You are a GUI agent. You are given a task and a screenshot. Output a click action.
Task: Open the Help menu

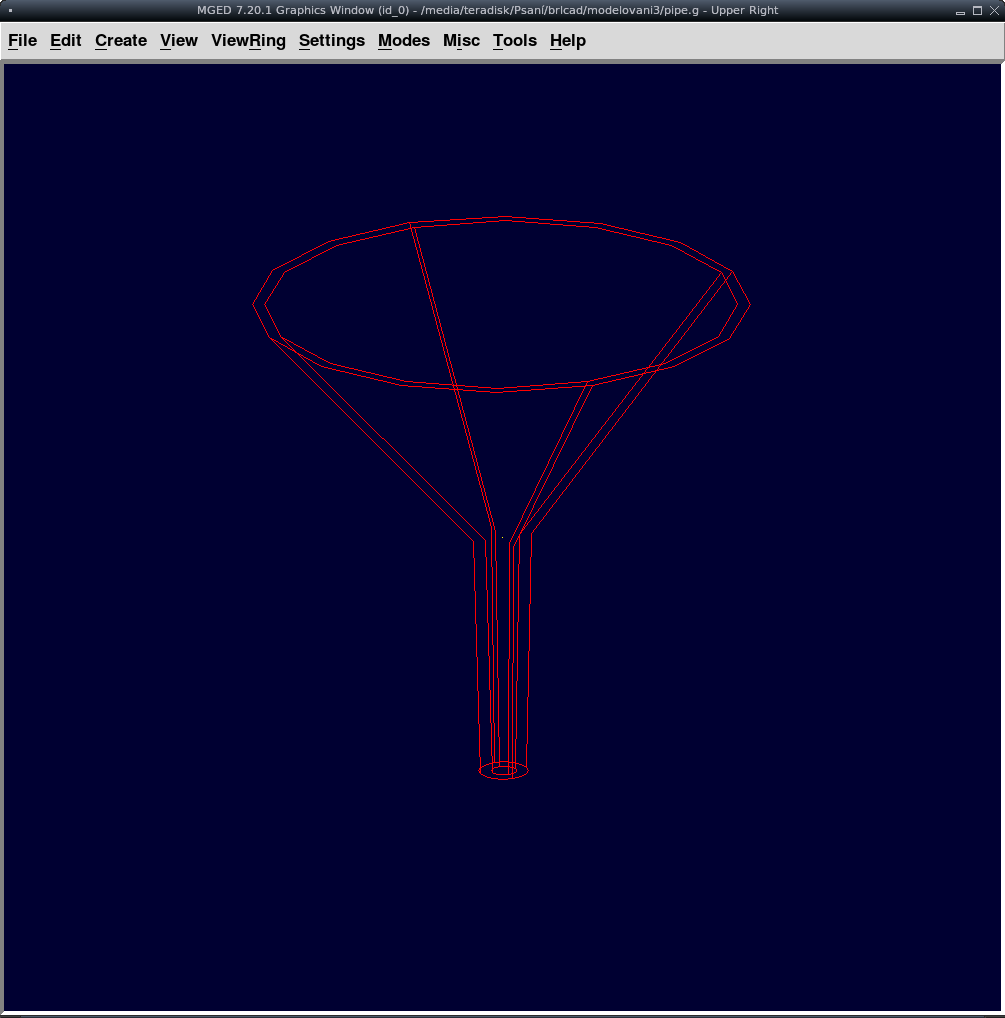coord(567,41)
